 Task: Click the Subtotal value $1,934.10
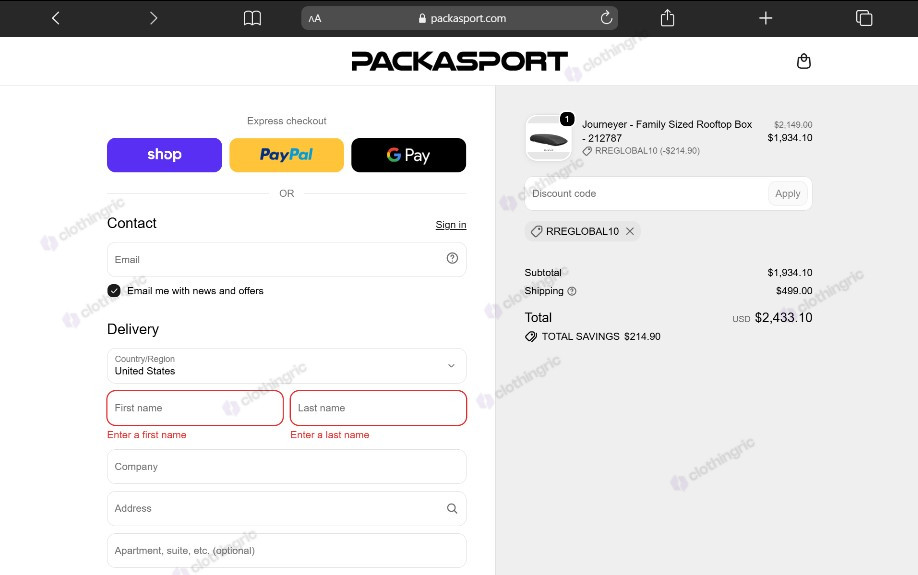click(x=790, y=273)
